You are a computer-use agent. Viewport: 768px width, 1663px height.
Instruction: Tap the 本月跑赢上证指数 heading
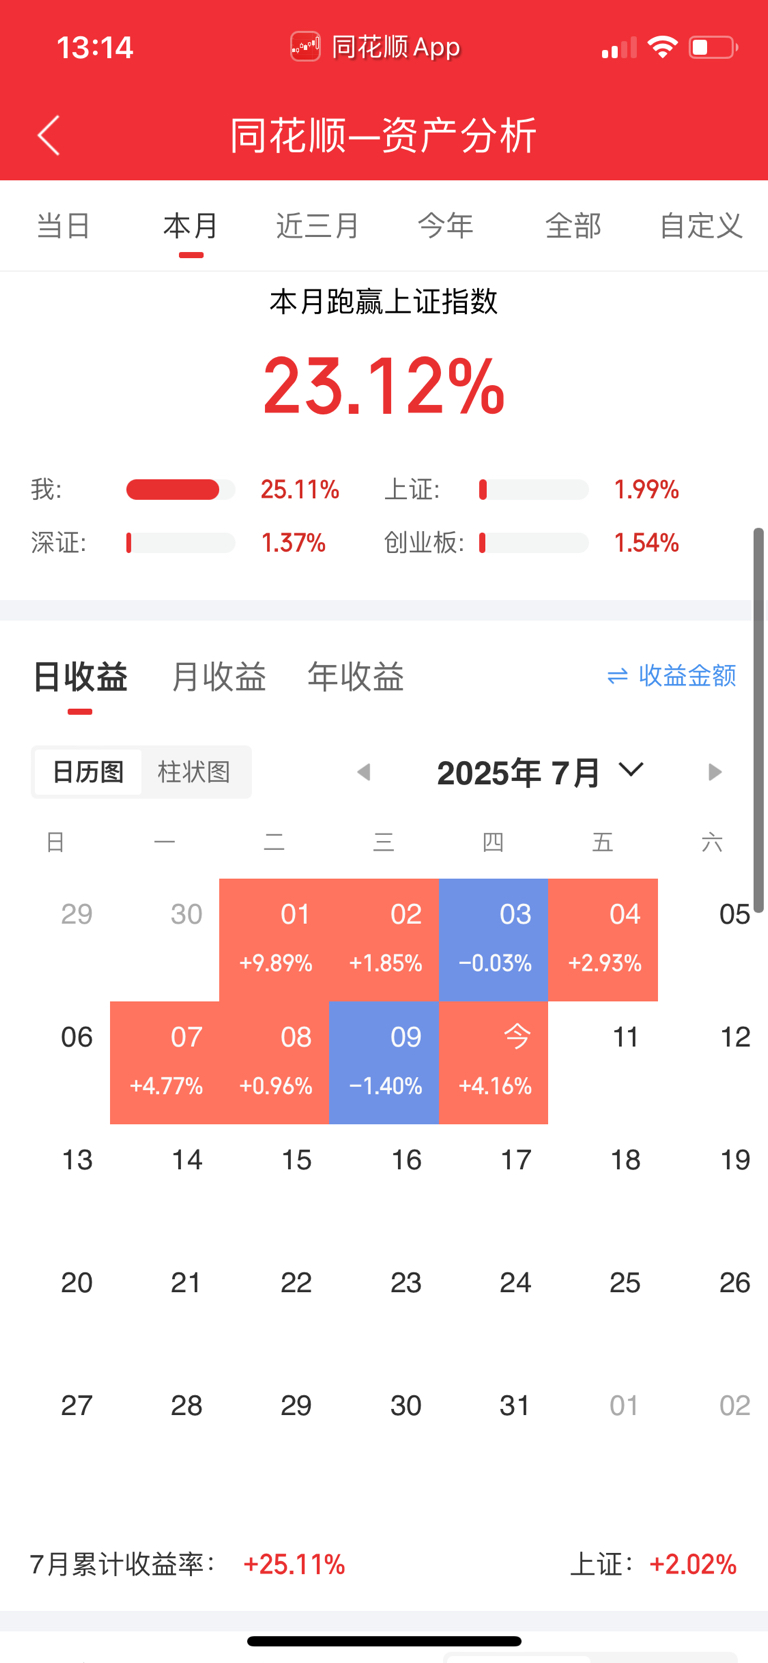384,301
